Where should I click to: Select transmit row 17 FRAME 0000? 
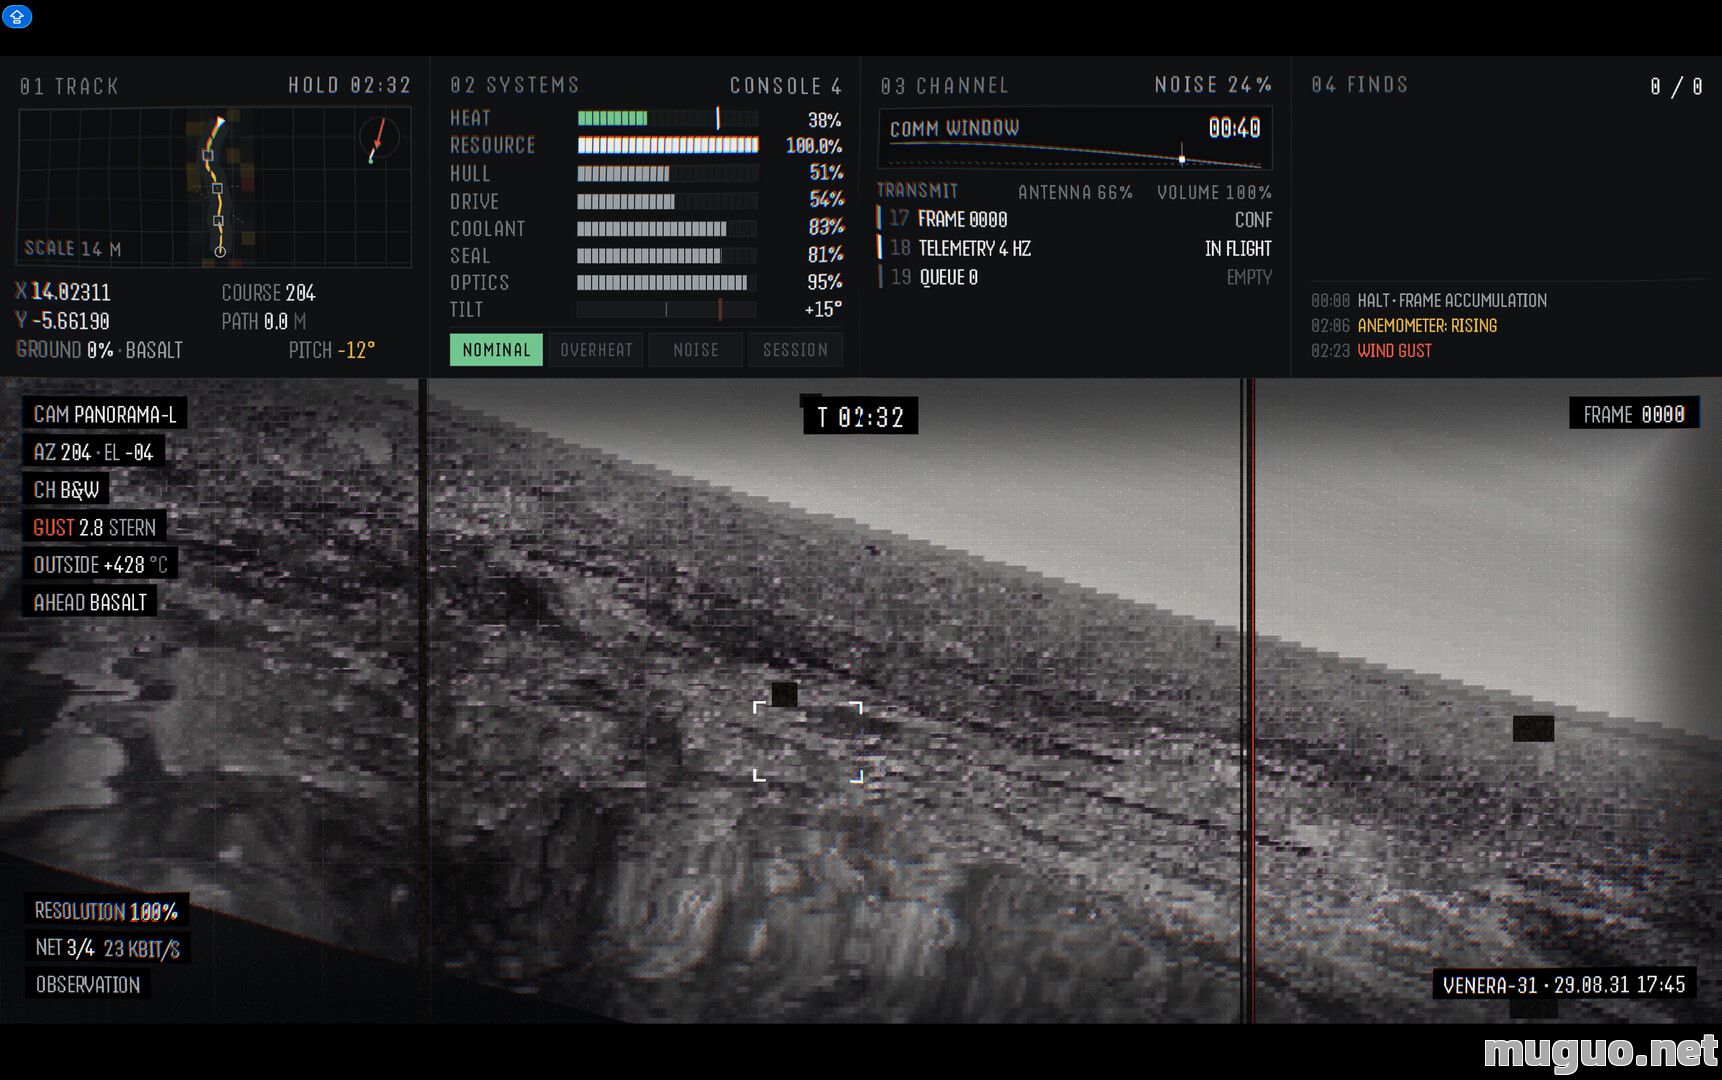pyautogui.click(x=1075, y=219)
